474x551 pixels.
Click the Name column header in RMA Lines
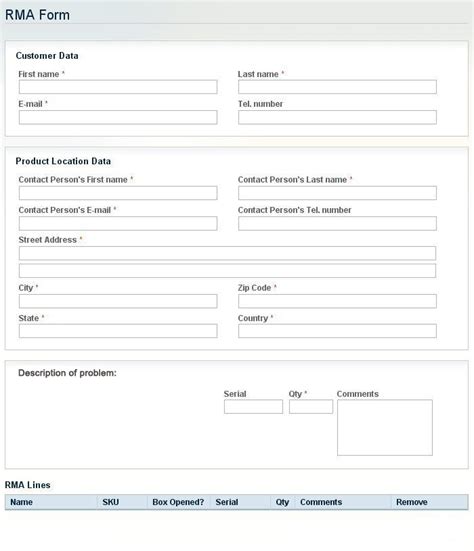click(21, 502)
